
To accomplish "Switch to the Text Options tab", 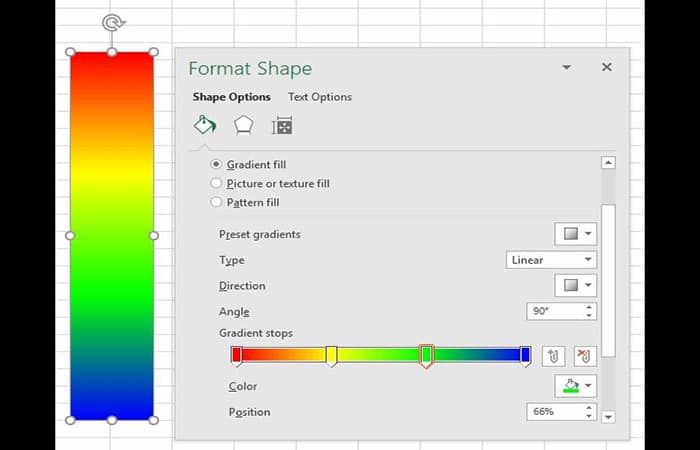I will pos(320,97).
